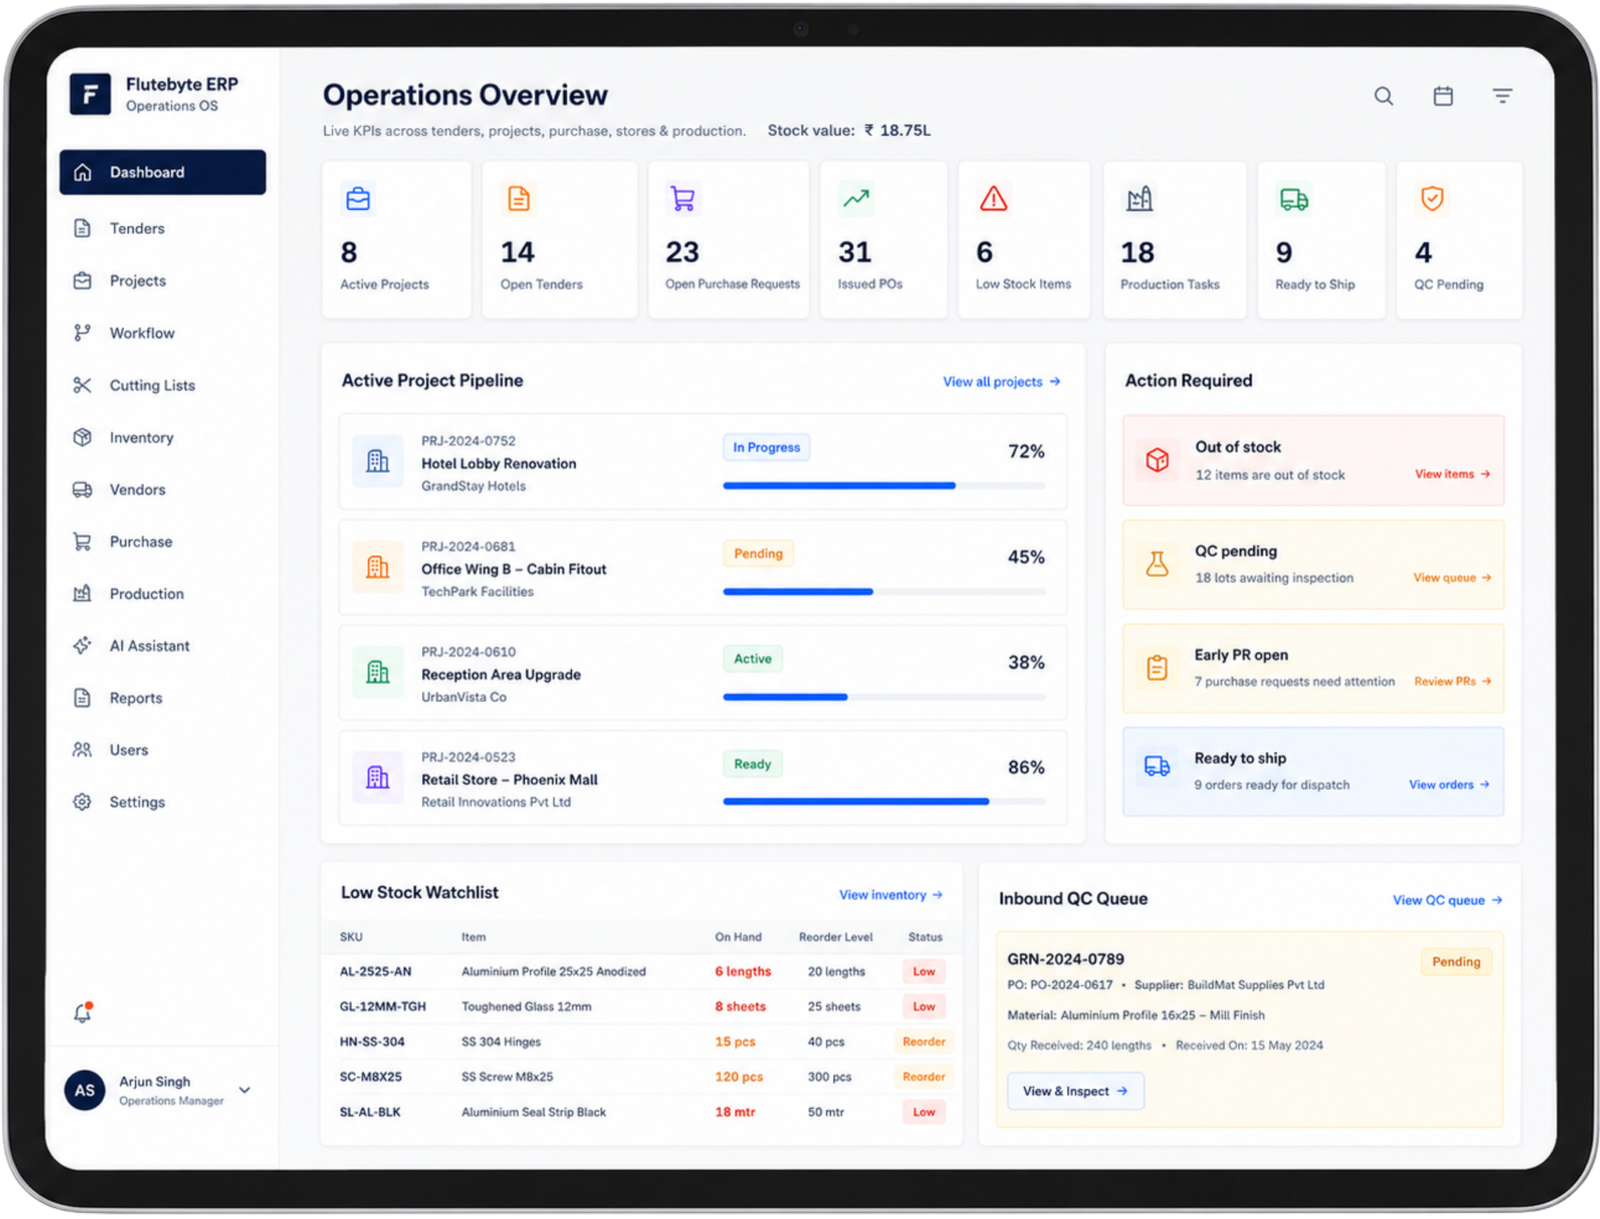Click the Reorder status for HN-SS-304
1600x1219 pixels.
(924, 1042)
